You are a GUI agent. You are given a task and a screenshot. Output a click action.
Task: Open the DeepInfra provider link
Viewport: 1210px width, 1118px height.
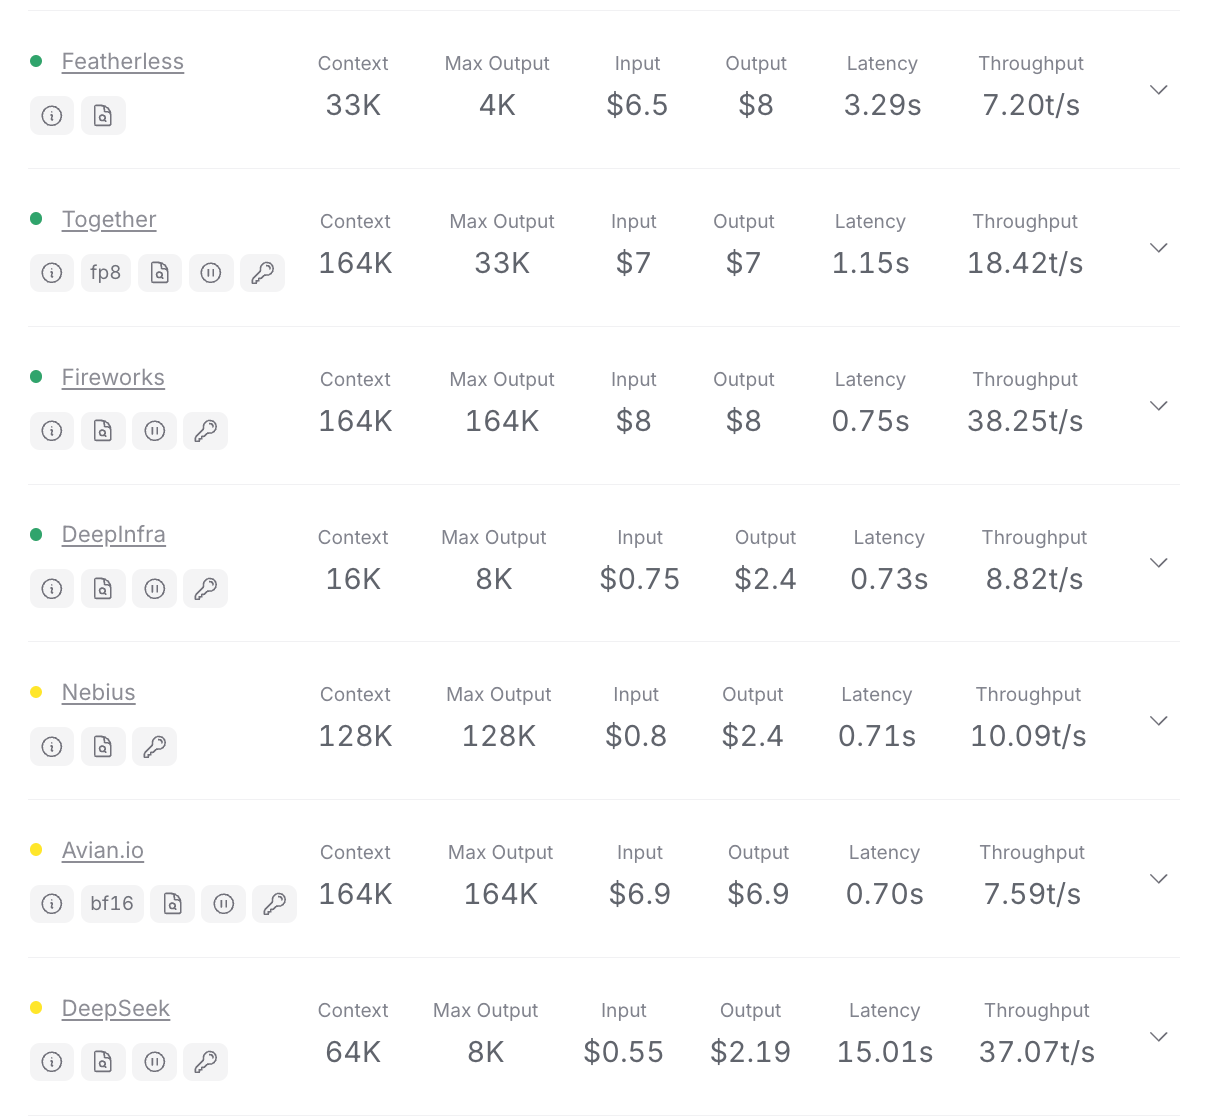114,535
